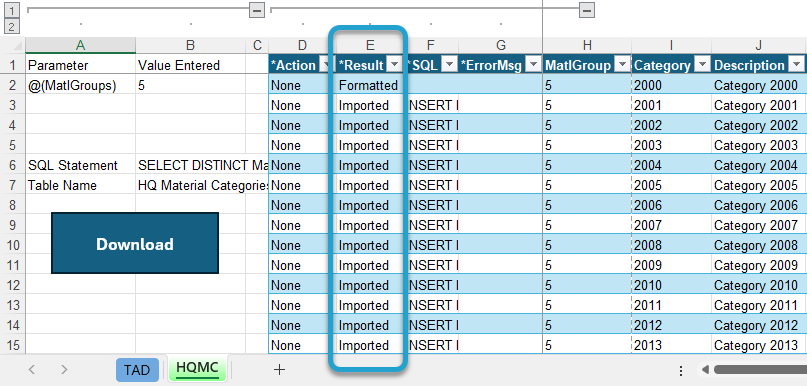
Task: Click MatlGroup '5' cell in row 7
Action: pyautogui.click(x=587, y=185)
